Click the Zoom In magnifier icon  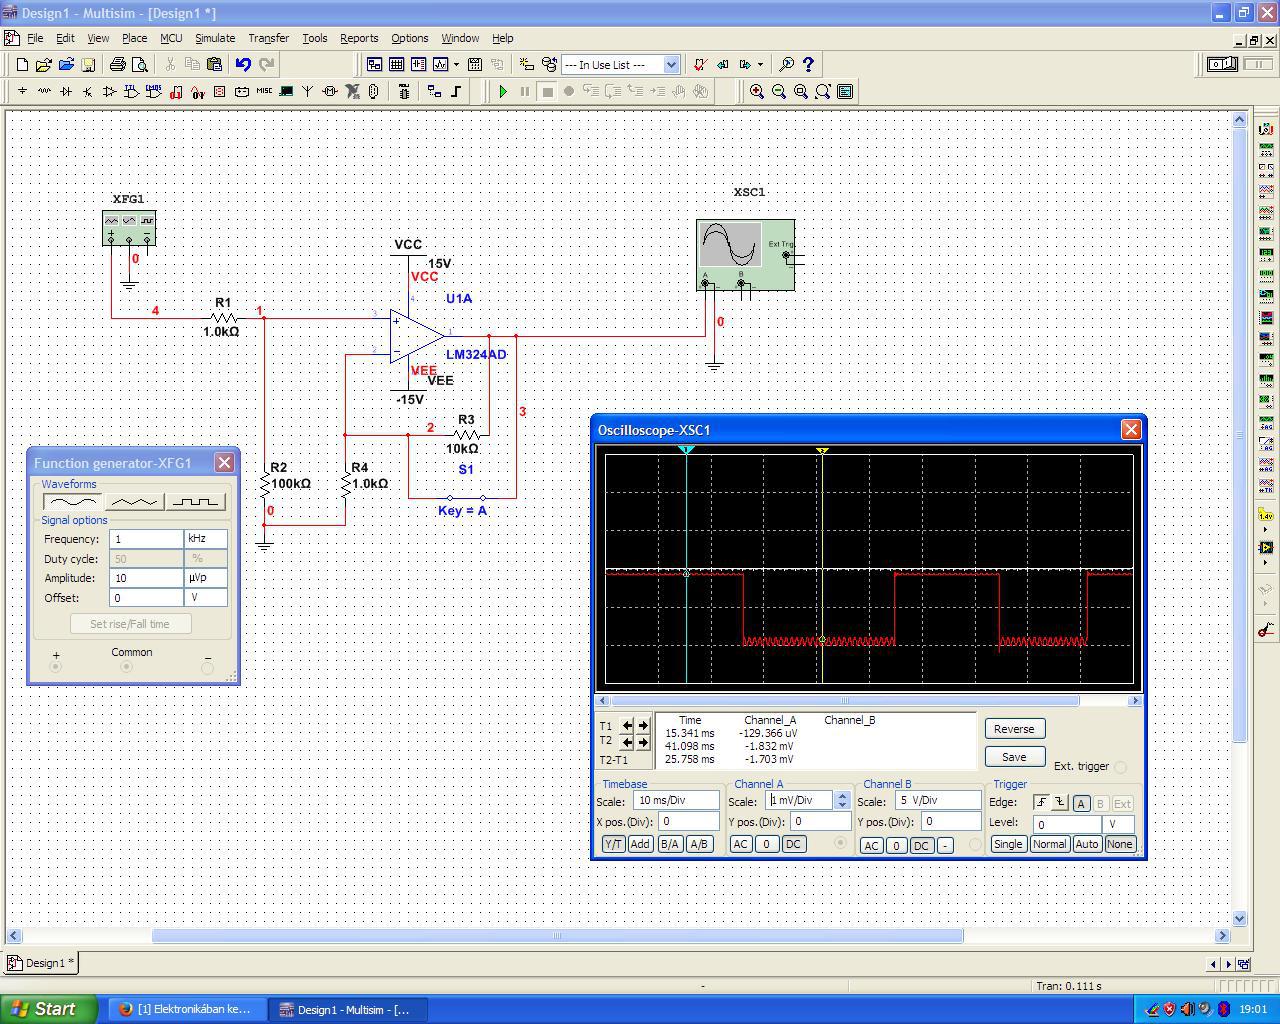[x=757, y=91]
